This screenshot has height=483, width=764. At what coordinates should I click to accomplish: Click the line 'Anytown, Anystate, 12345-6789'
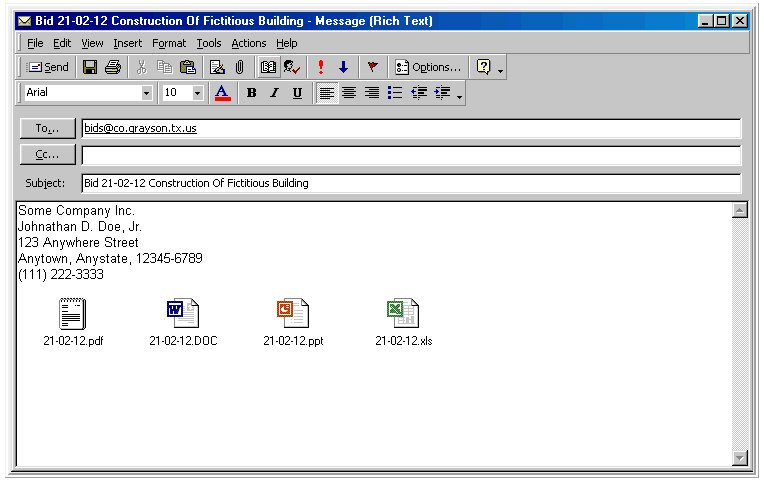point(110,258)
